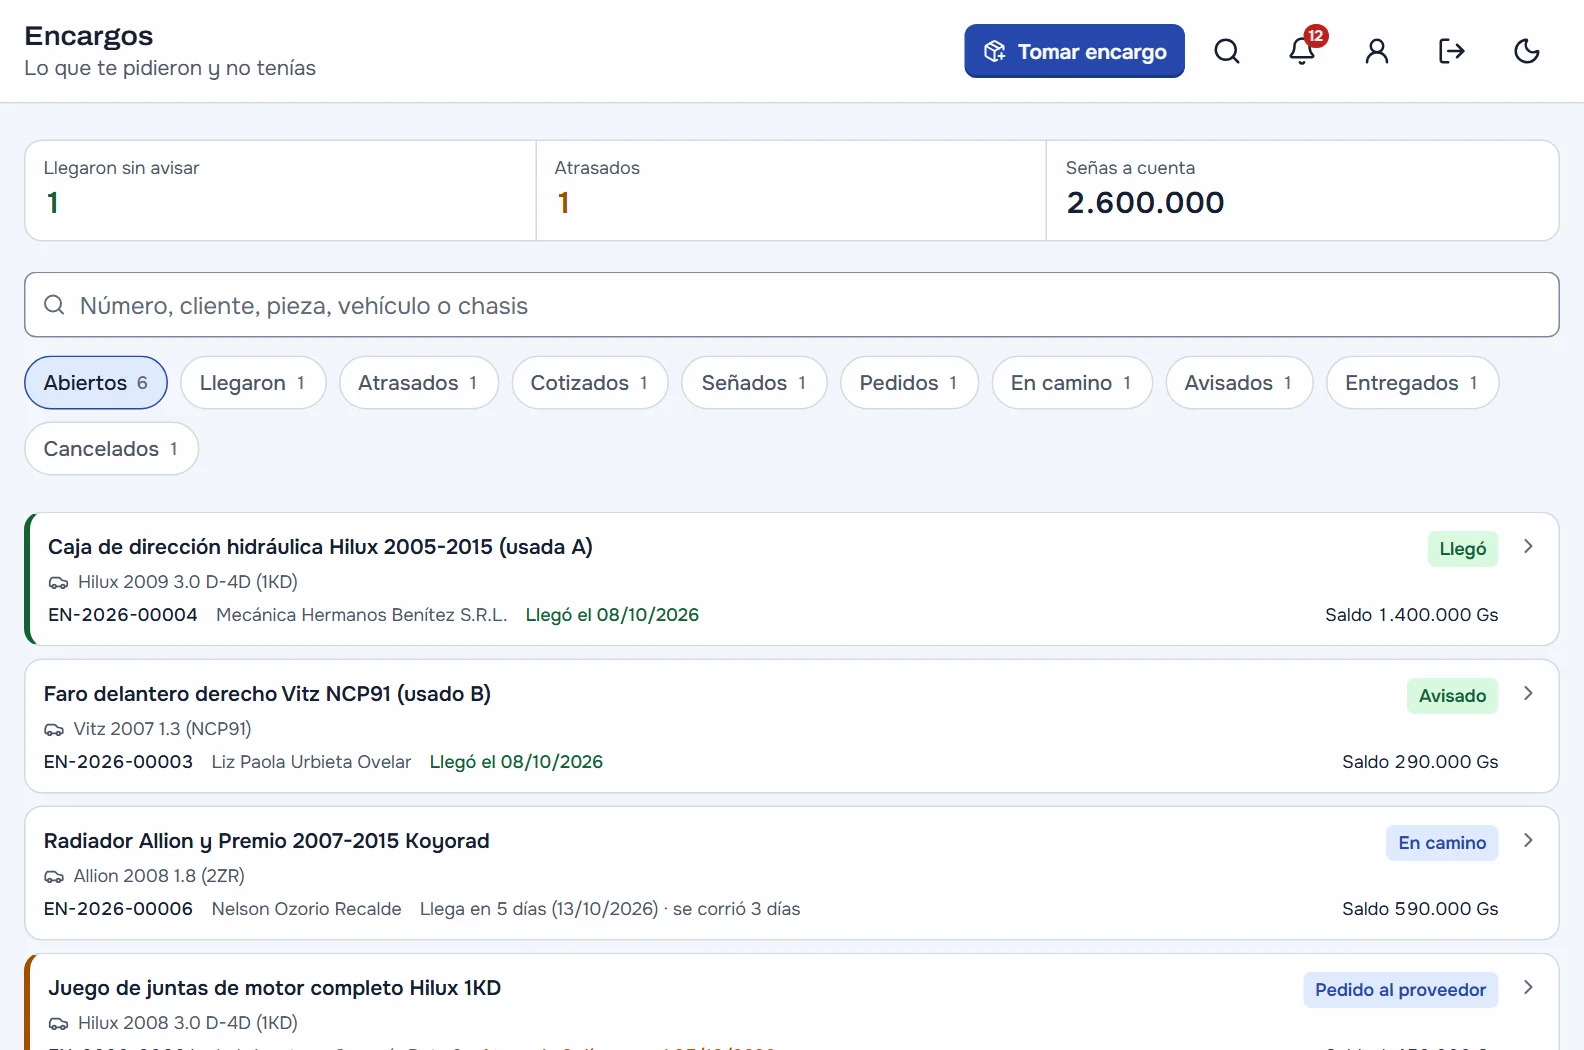Click the Tomar encargo button
The image size is (1584, 1050).
1074,51
